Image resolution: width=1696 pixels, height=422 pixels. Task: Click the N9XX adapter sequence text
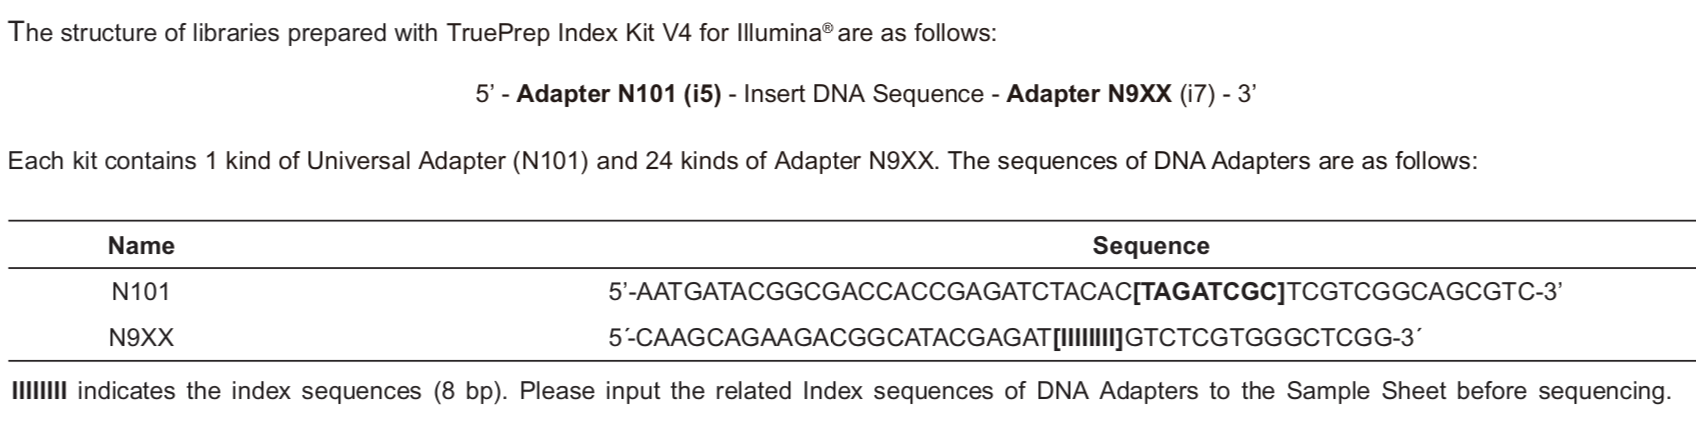pyautogui.click(x=1015, y=339)
